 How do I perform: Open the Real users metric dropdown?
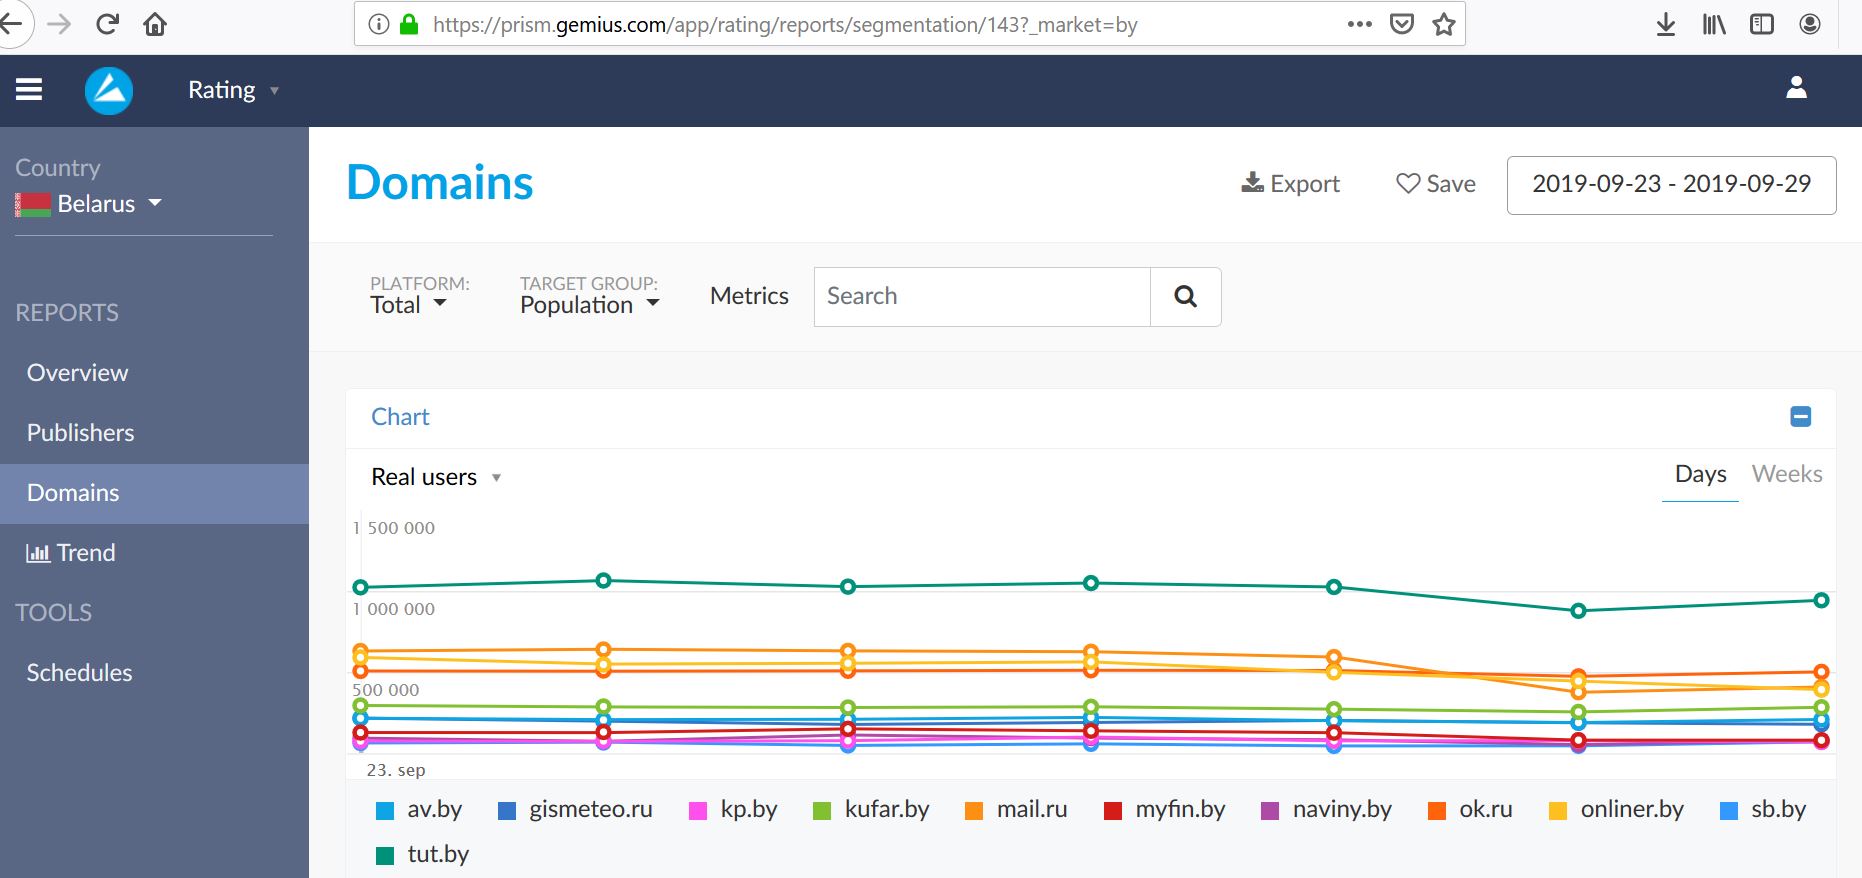[x=436, y=477]
